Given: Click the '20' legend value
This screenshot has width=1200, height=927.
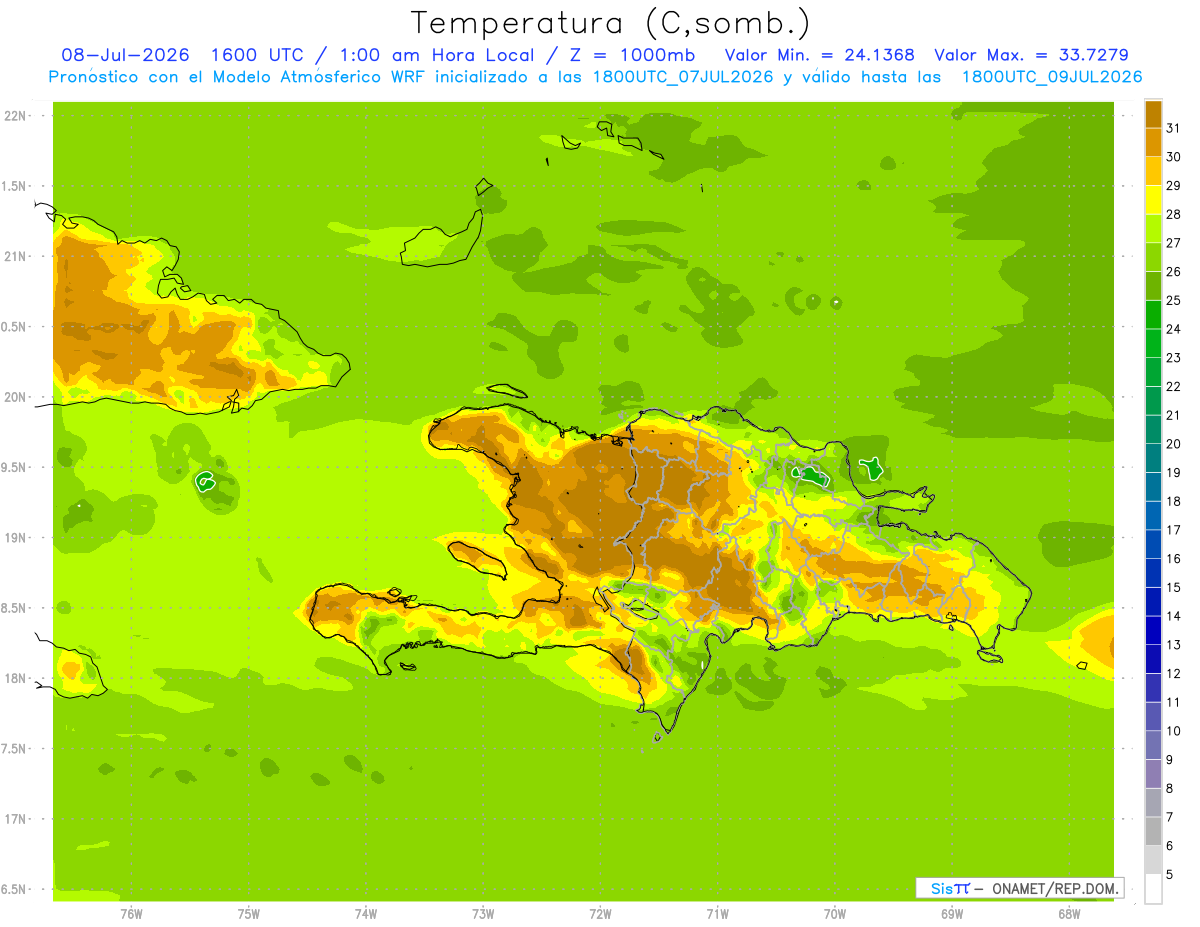Looking at the screenshot, I should click(1173, 444).
